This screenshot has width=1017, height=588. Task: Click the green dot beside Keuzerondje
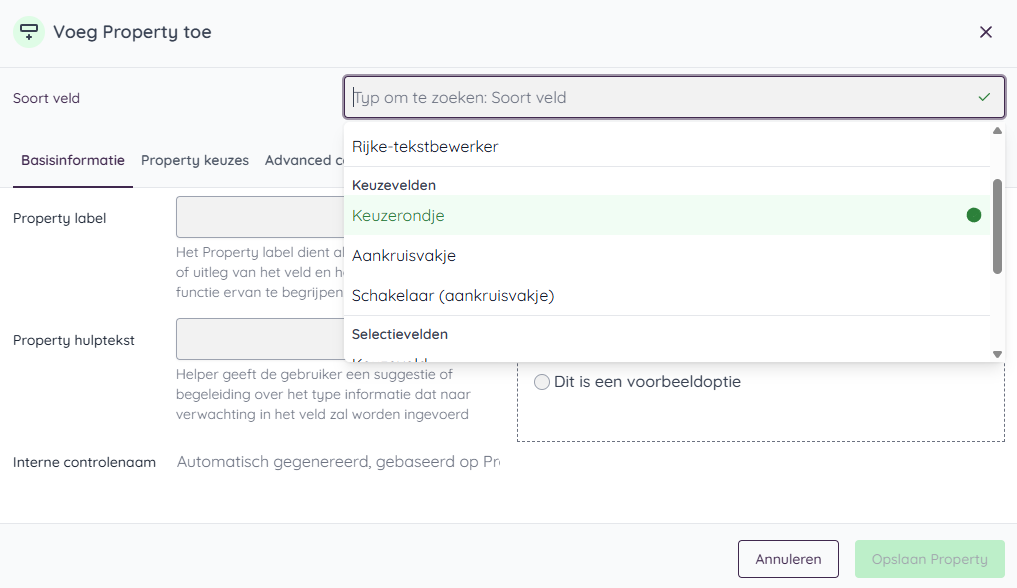tap(974, 214)
